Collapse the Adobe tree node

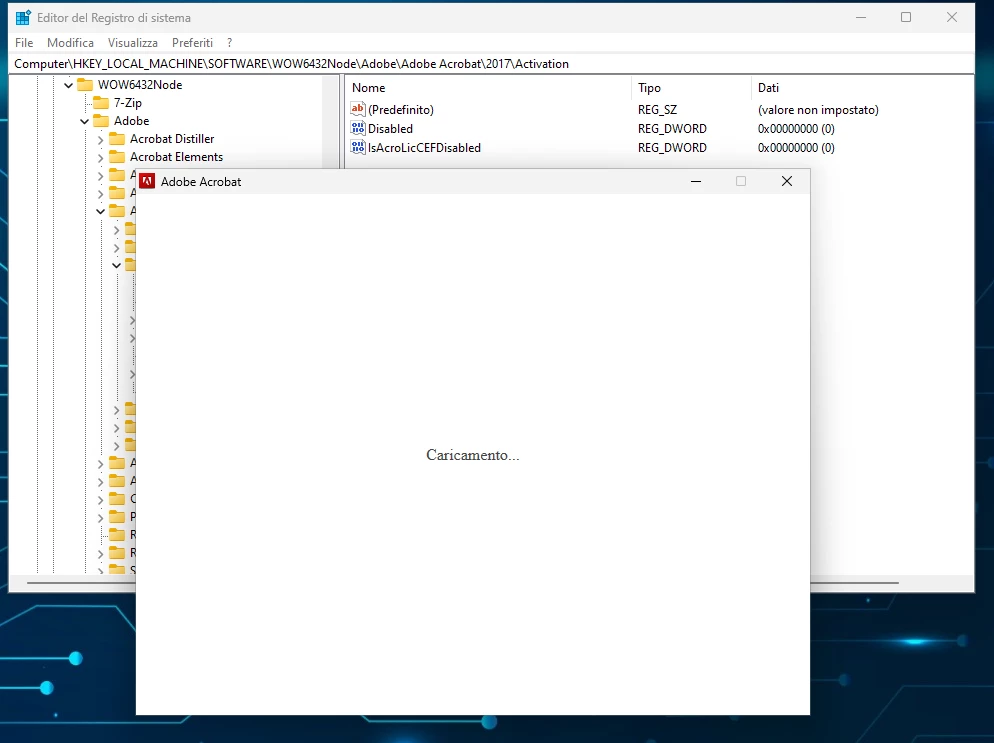coord(84,121)
